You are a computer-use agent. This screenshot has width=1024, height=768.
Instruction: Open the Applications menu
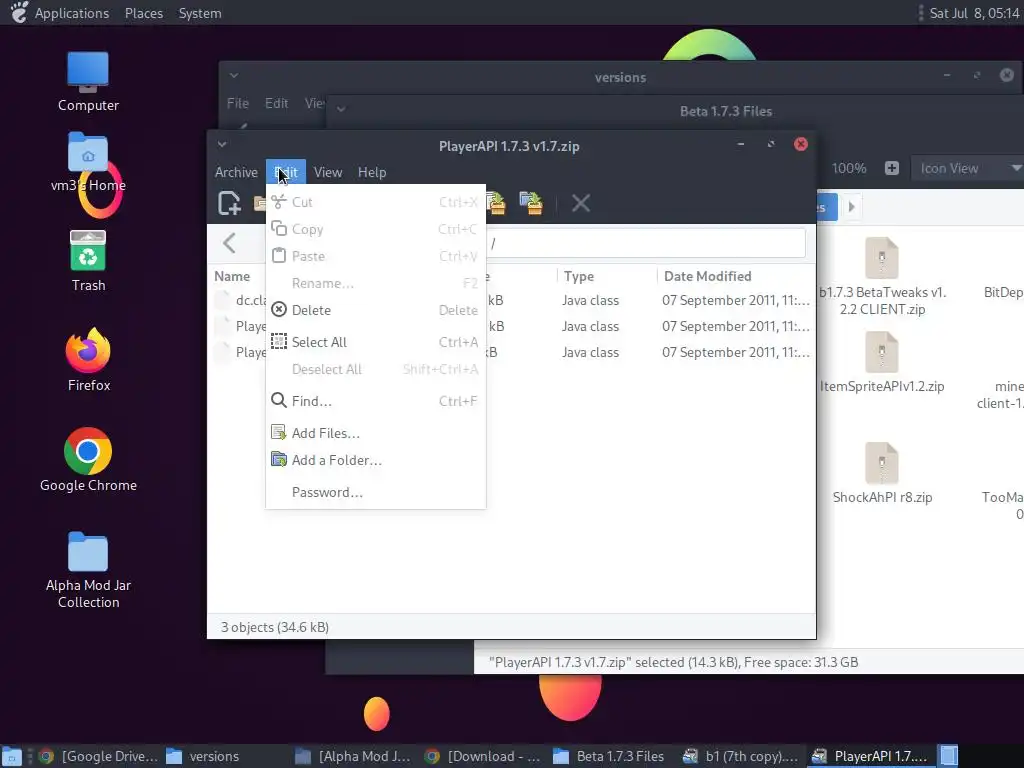pyautogui.click(x=72, y=13)
